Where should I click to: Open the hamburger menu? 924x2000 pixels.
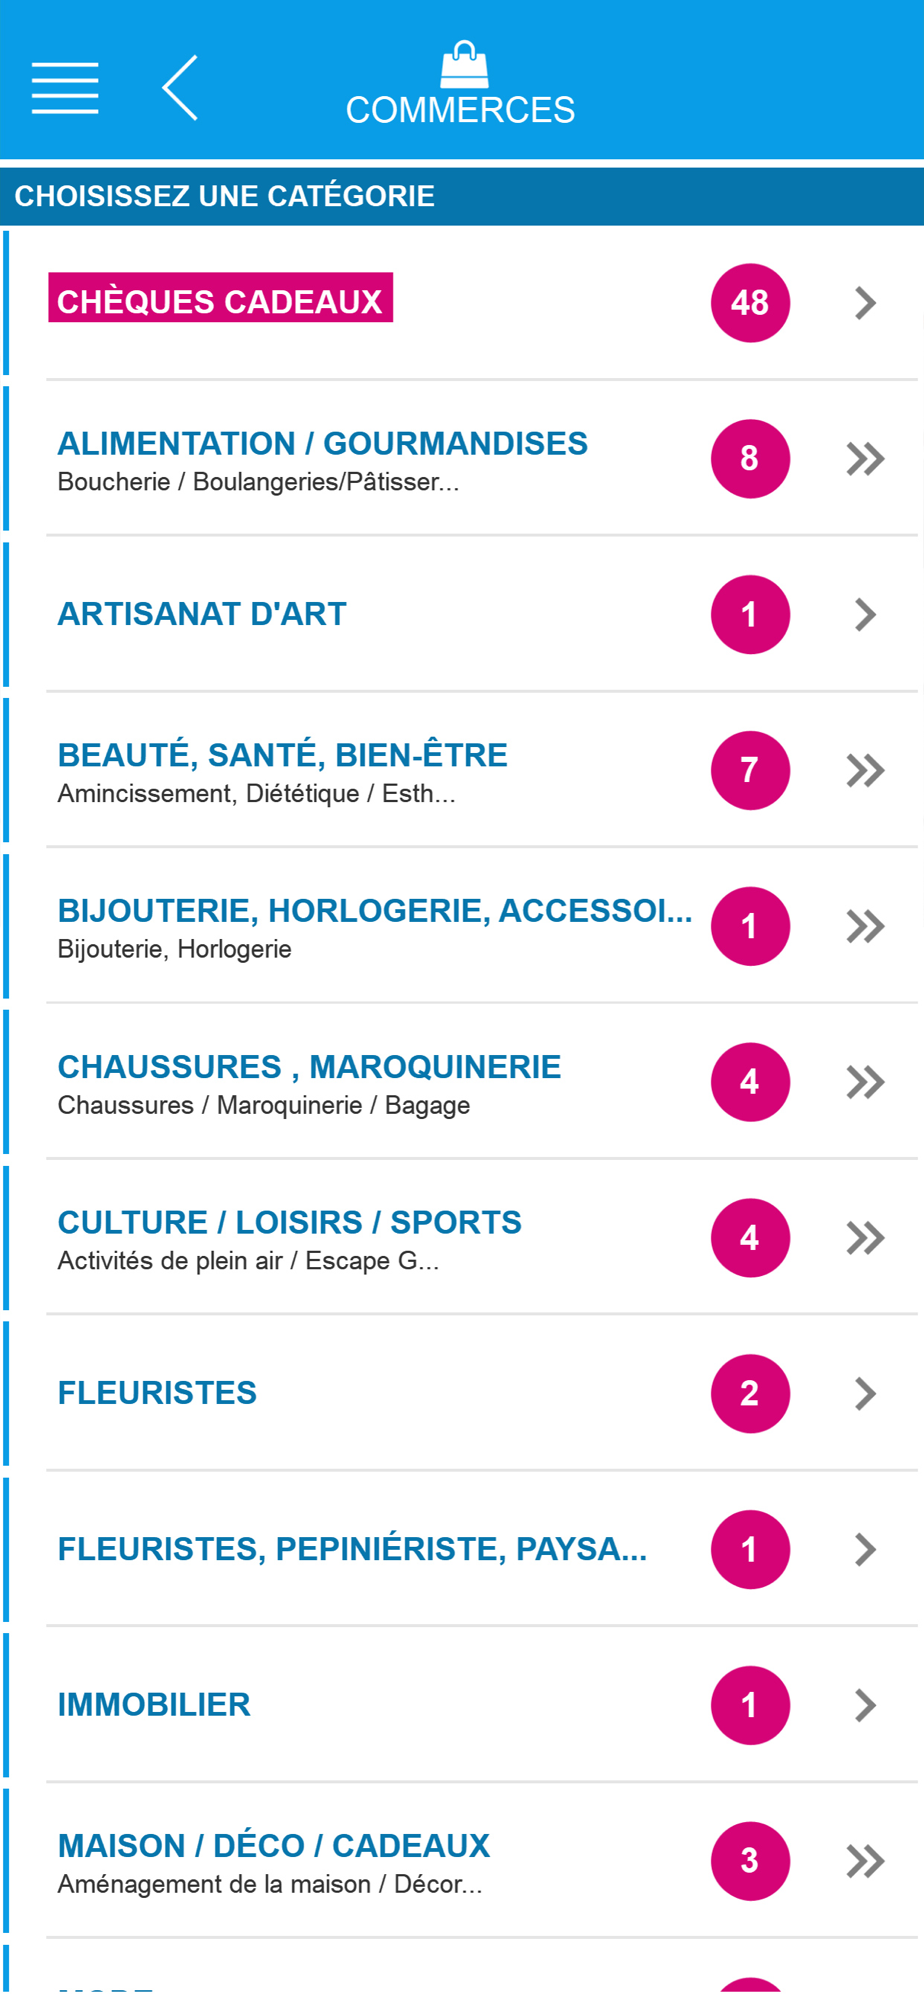point(65,88)
